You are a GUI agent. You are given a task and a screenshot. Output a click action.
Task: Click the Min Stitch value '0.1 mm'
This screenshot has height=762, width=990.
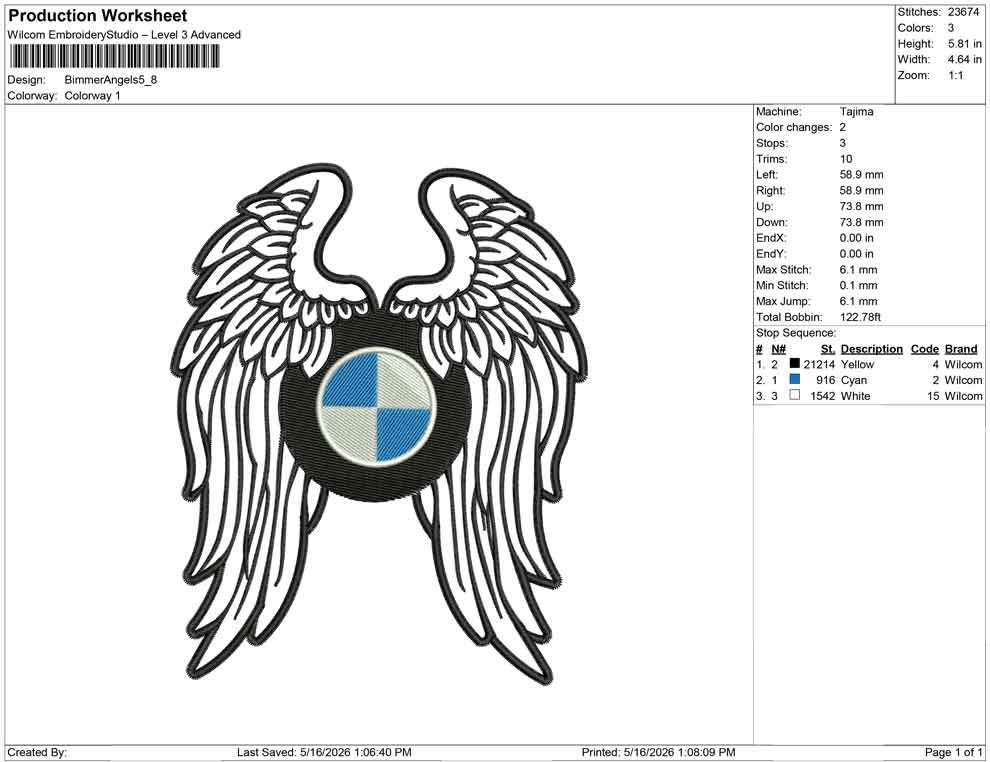pyautogui.click(x=859, y=285)
